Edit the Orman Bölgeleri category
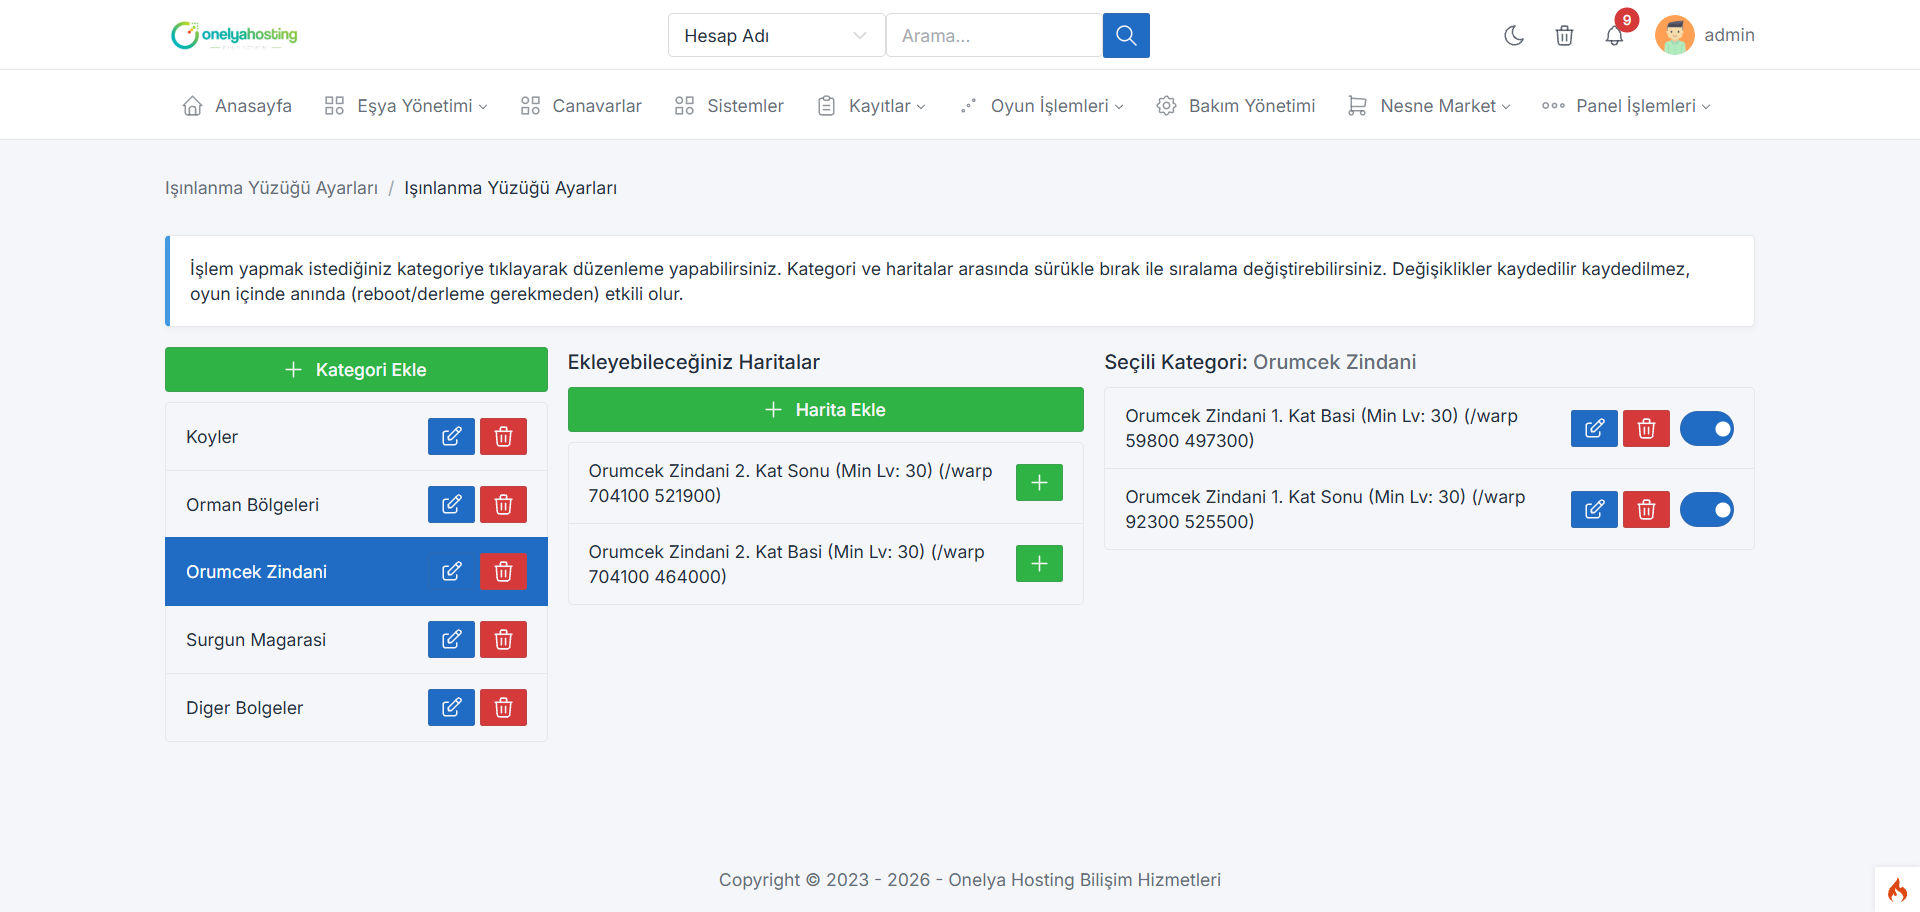 click(x=451, y=504)
